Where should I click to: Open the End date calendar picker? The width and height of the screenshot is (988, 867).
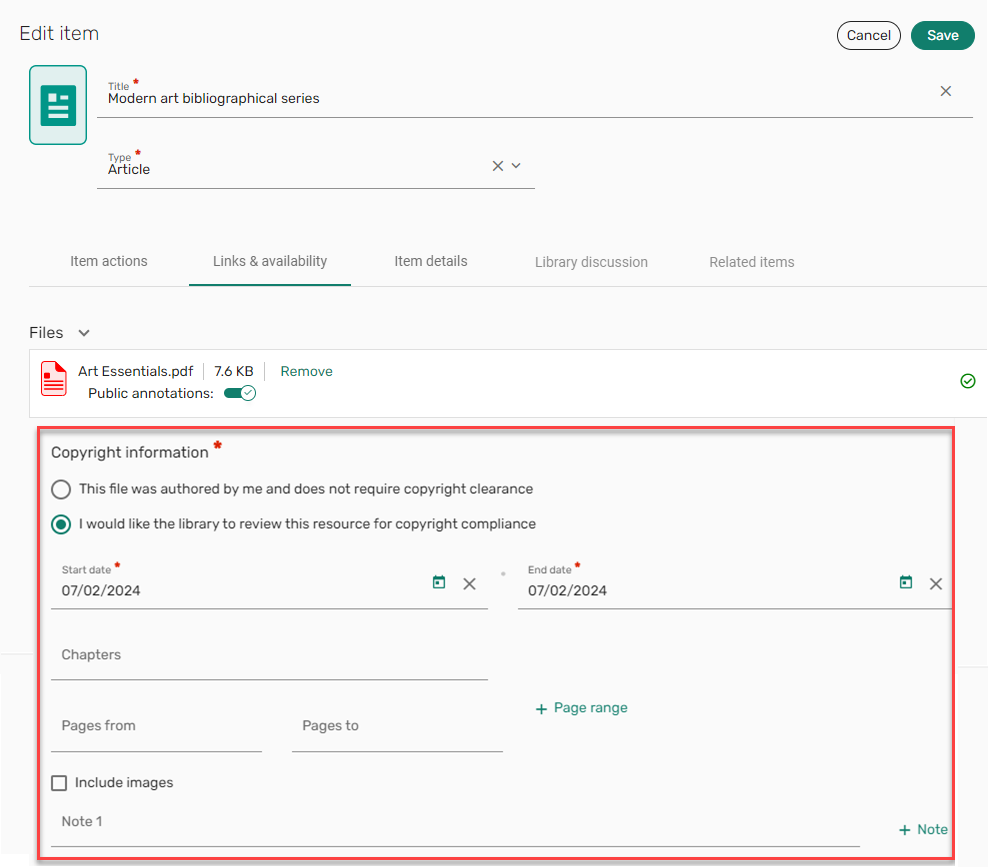pos(906,582)
